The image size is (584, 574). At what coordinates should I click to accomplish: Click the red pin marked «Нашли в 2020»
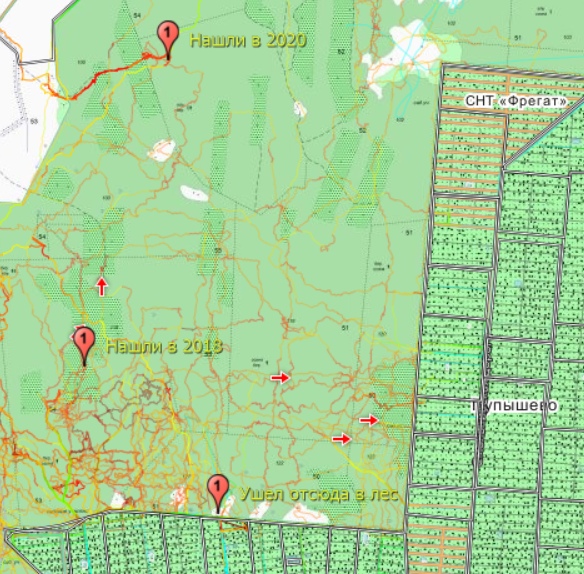point(168,40)
